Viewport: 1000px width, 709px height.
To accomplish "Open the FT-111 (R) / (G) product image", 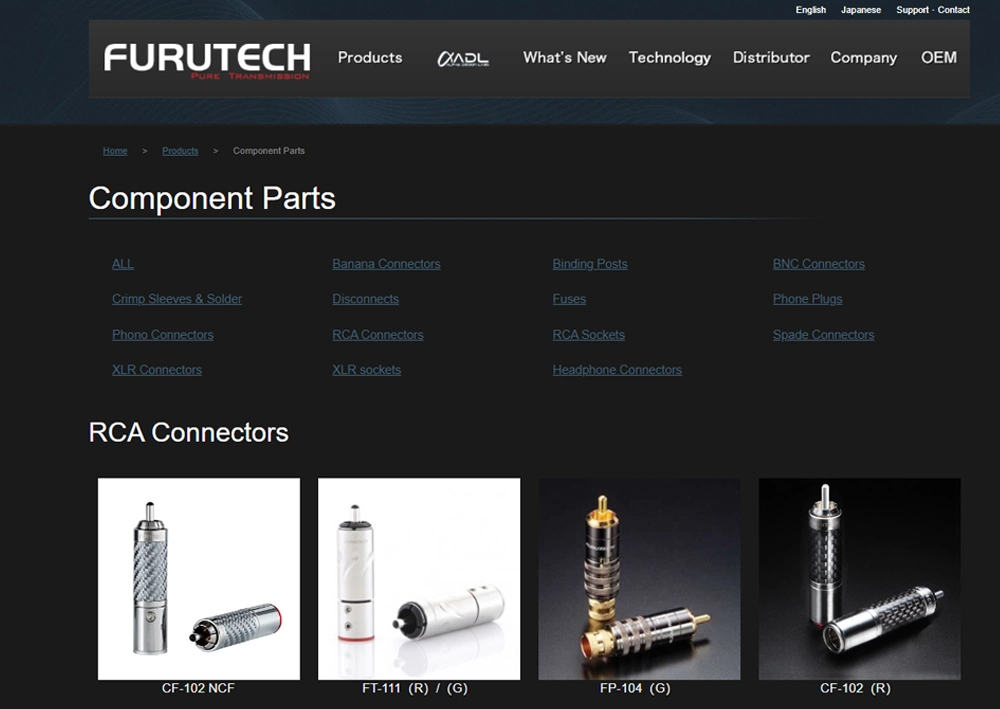I will coord(419,579).
